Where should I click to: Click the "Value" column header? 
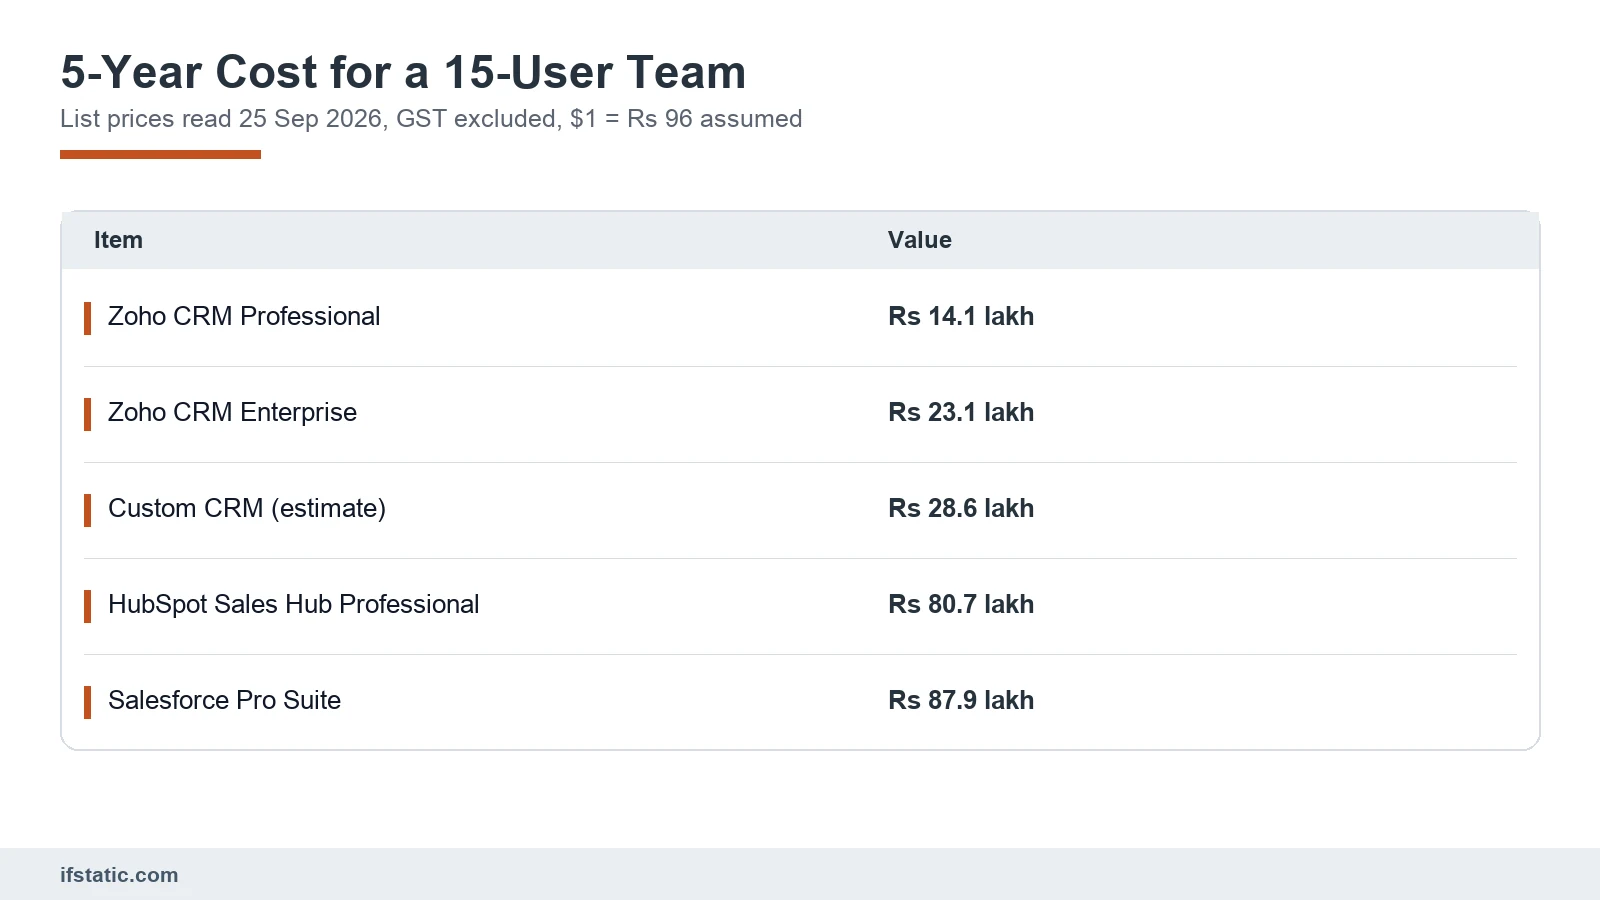(920, 240)
